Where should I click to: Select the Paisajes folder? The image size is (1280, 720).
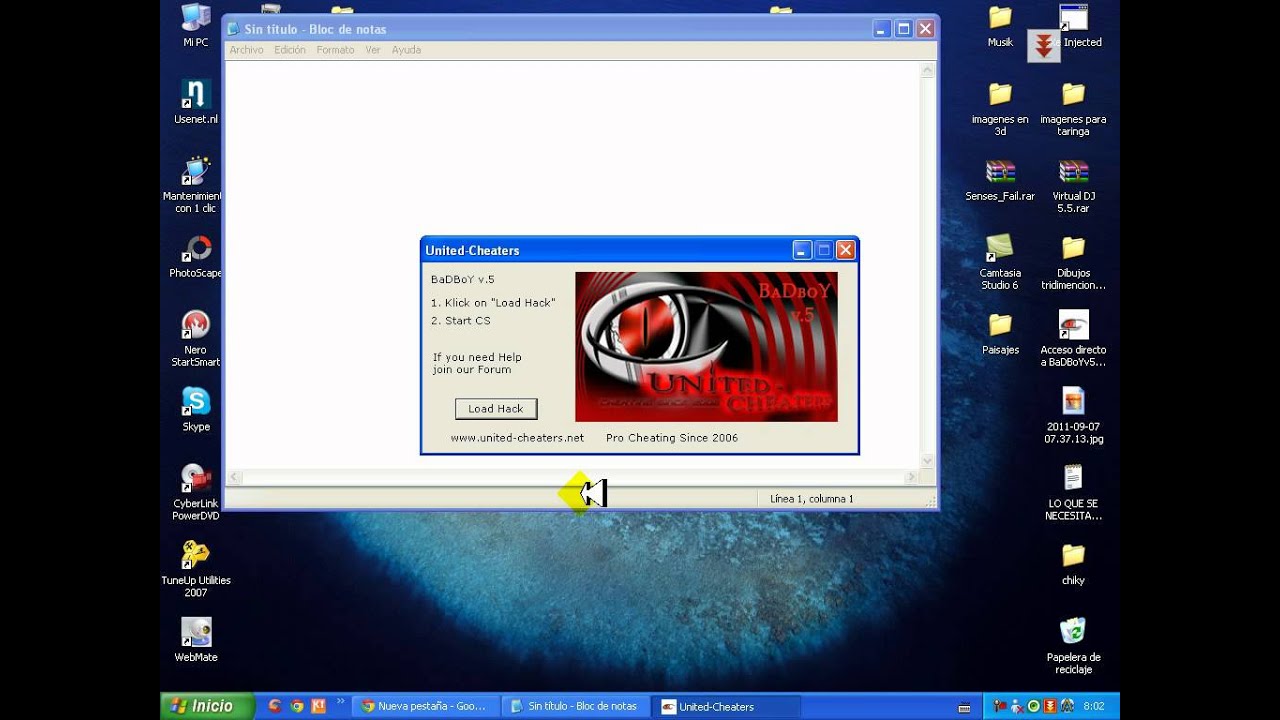click(x=1000, y=334)
